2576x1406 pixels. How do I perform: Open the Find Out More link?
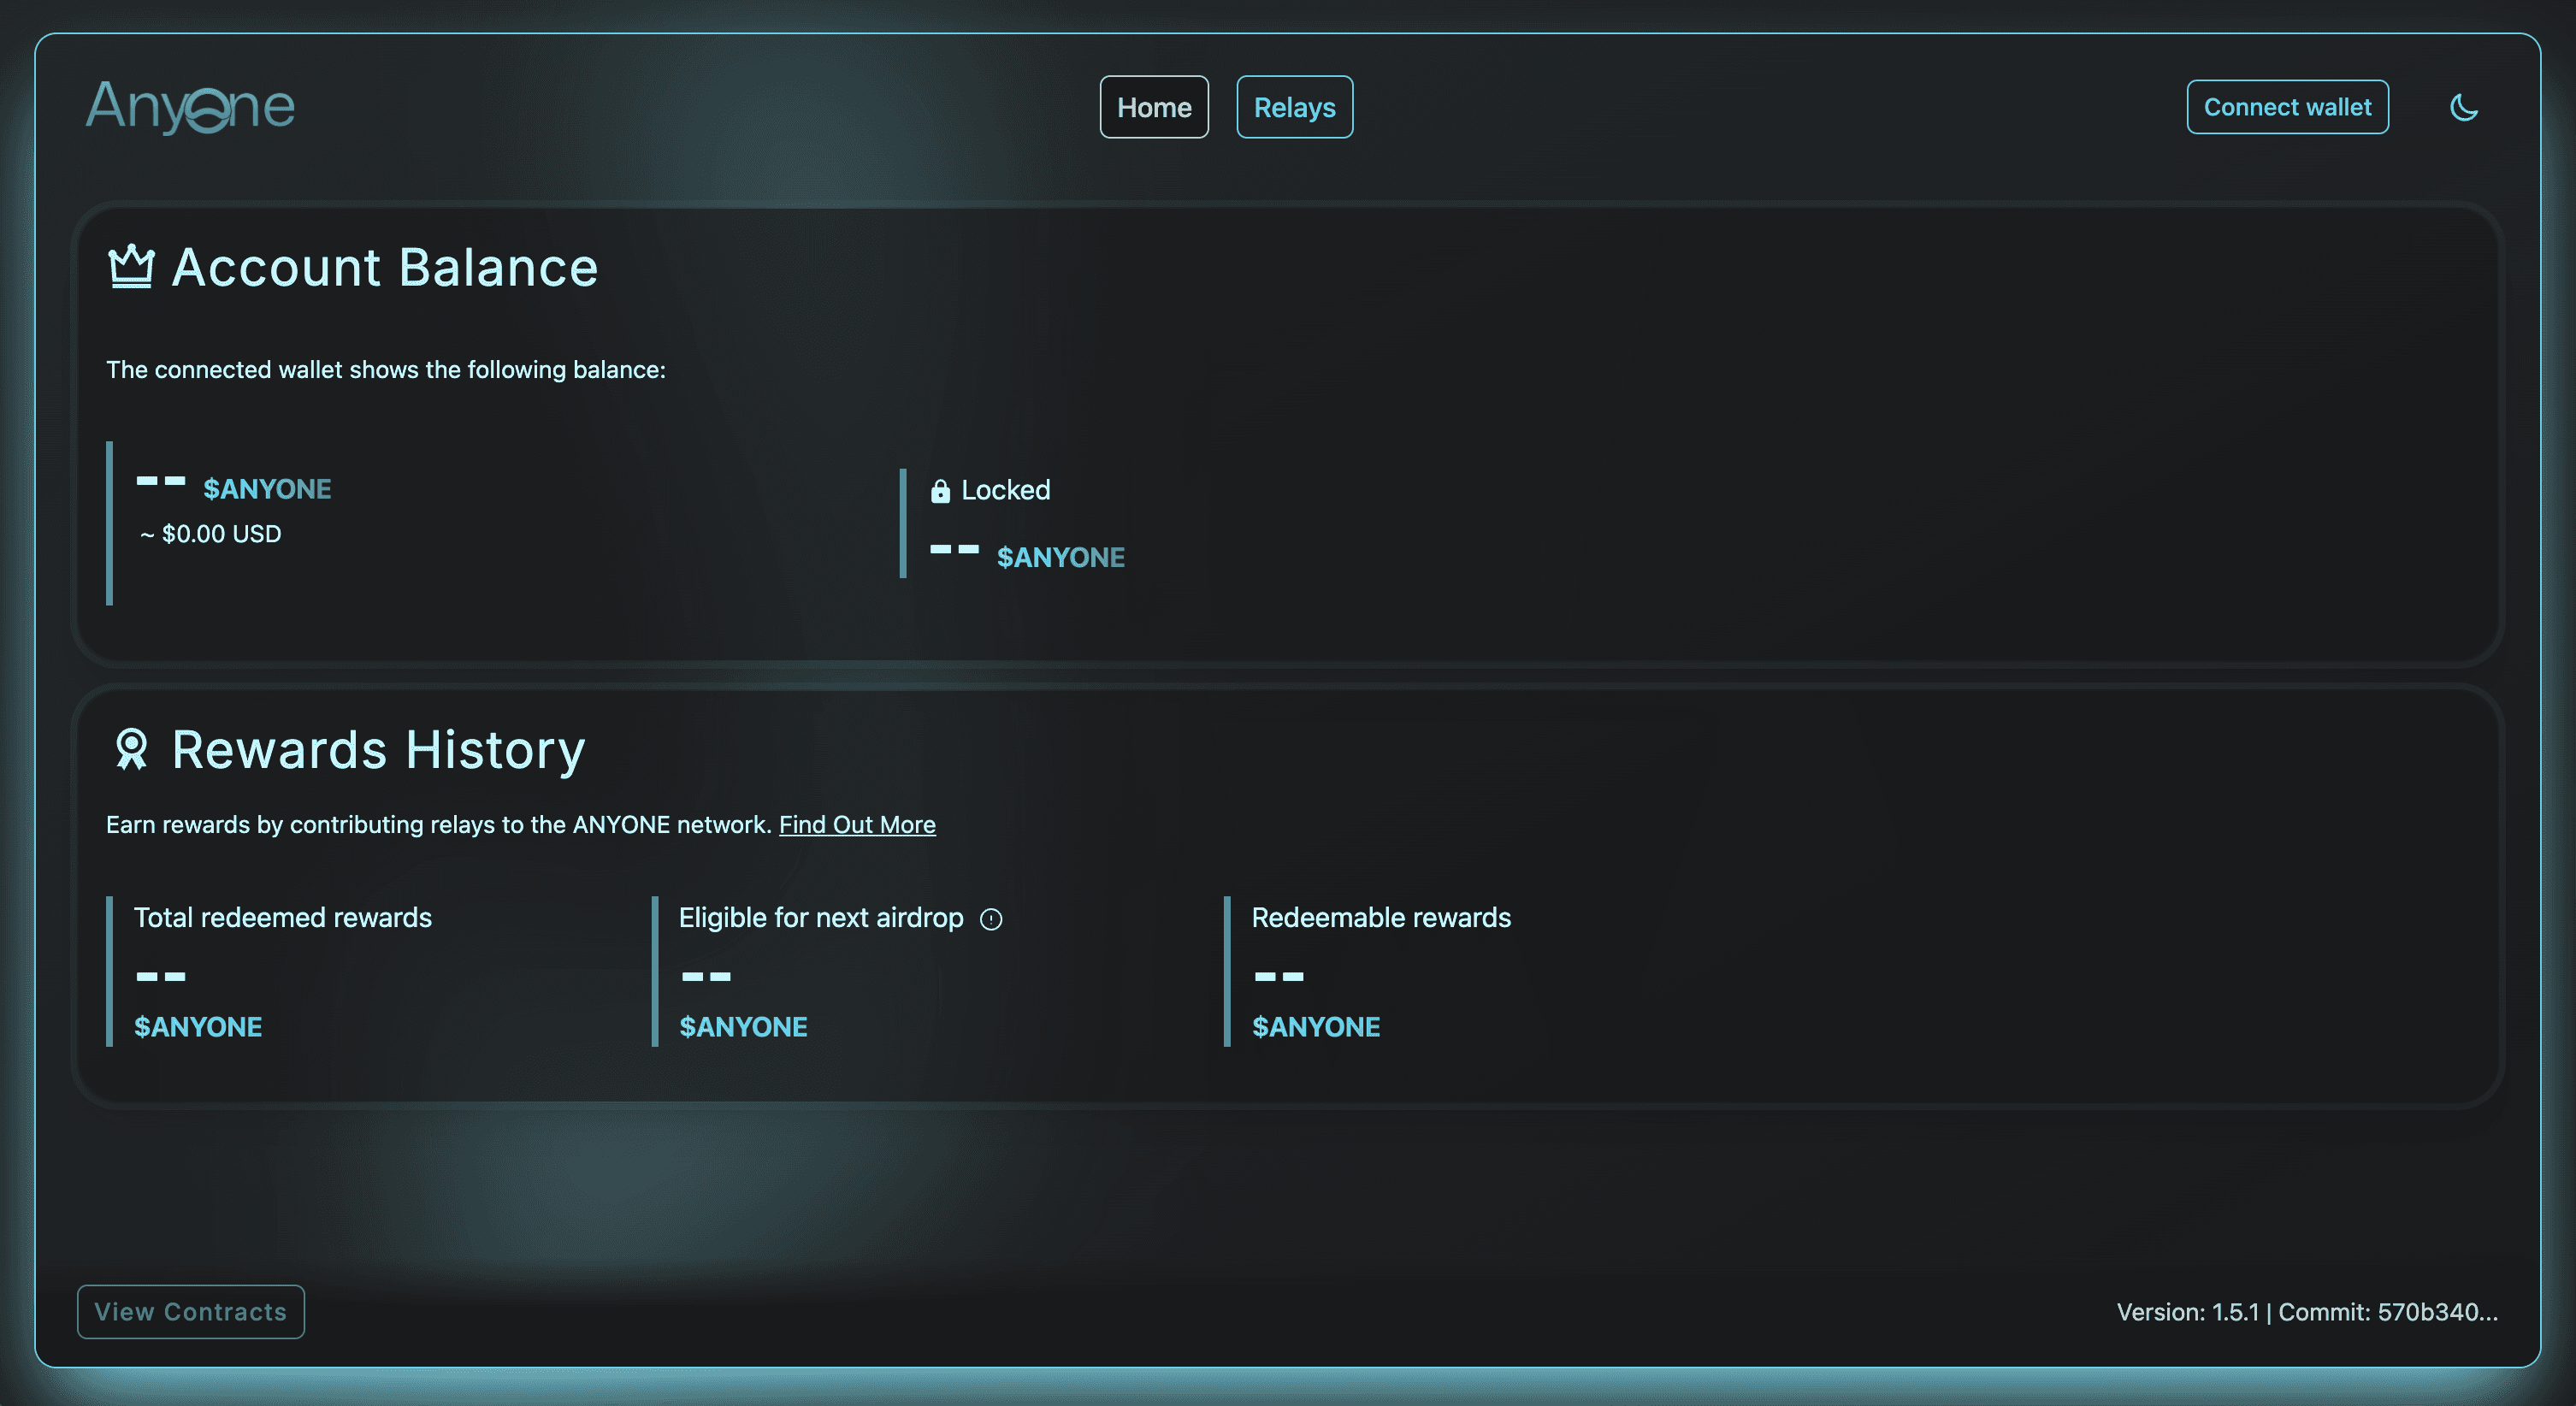coord(857,824)
